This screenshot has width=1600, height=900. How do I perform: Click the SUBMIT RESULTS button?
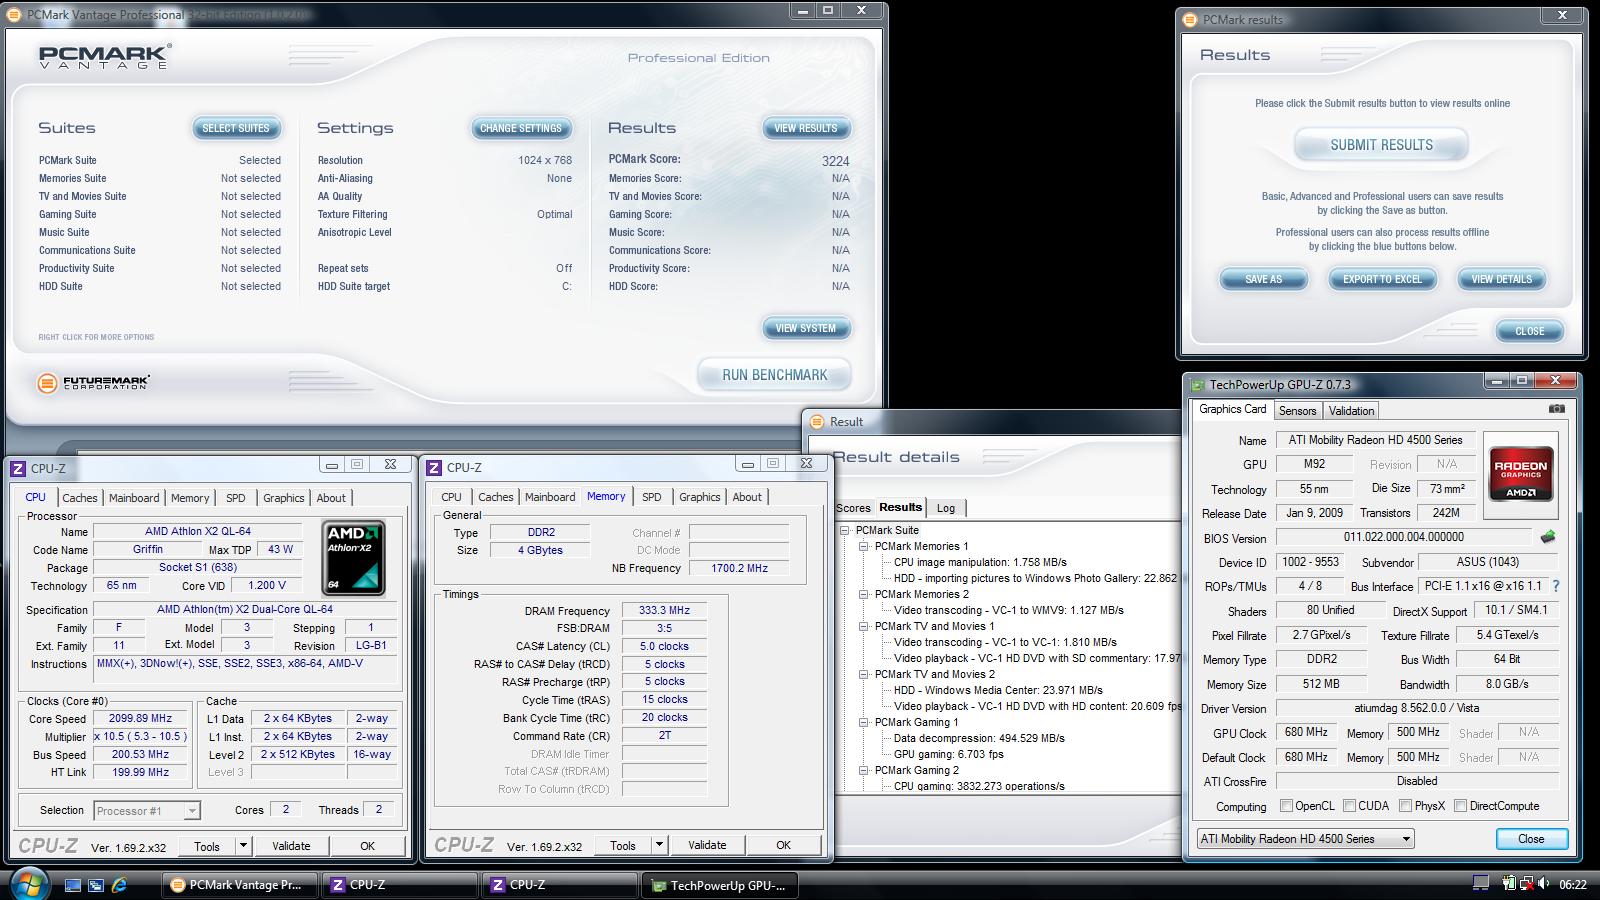tap(1381, 145)
